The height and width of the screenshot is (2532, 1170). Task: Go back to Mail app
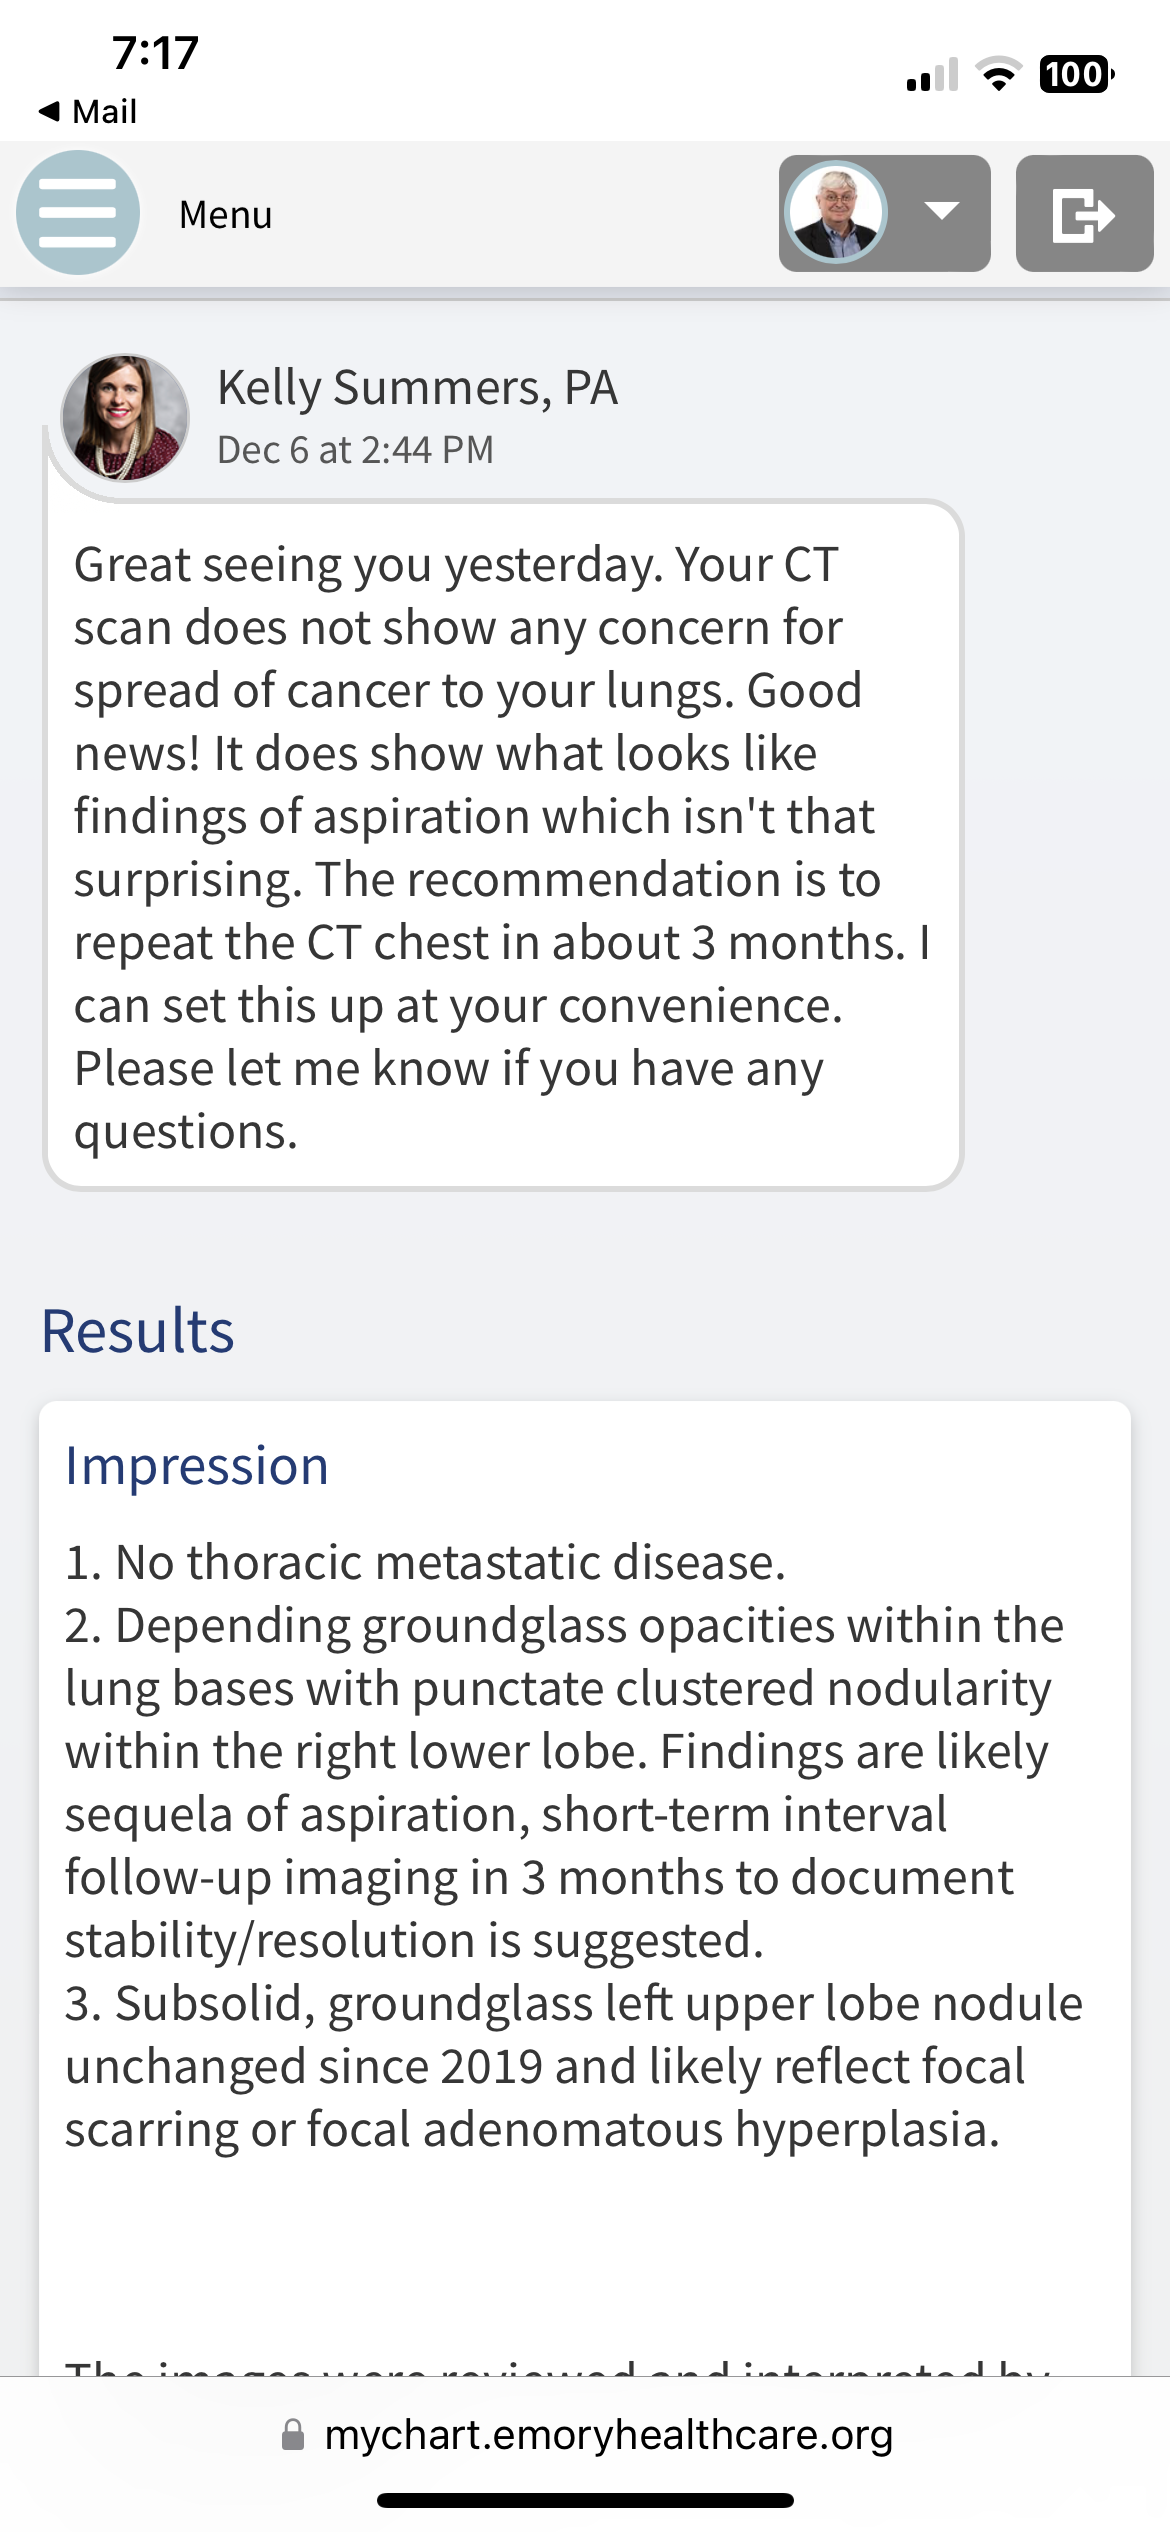point(87,111)
